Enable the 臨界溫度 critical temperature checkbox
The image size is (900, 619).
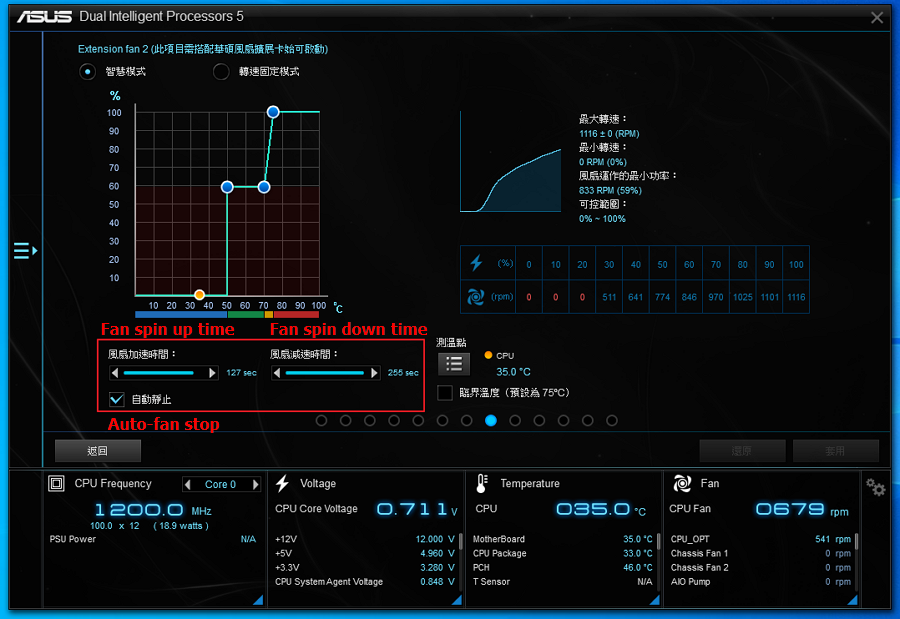tap(445, 393)
